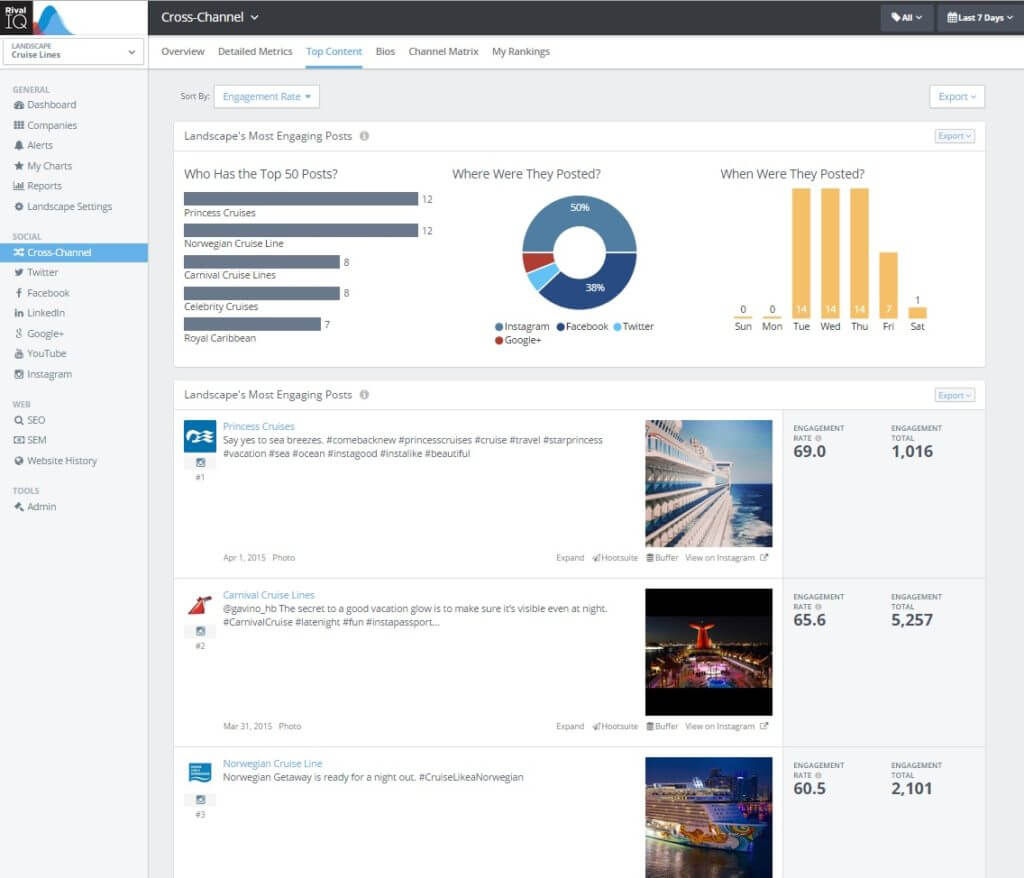View the Carnival post on Instagram
Image resolution: width=1024 pixels, height=878 pixels.
[727, 726]
